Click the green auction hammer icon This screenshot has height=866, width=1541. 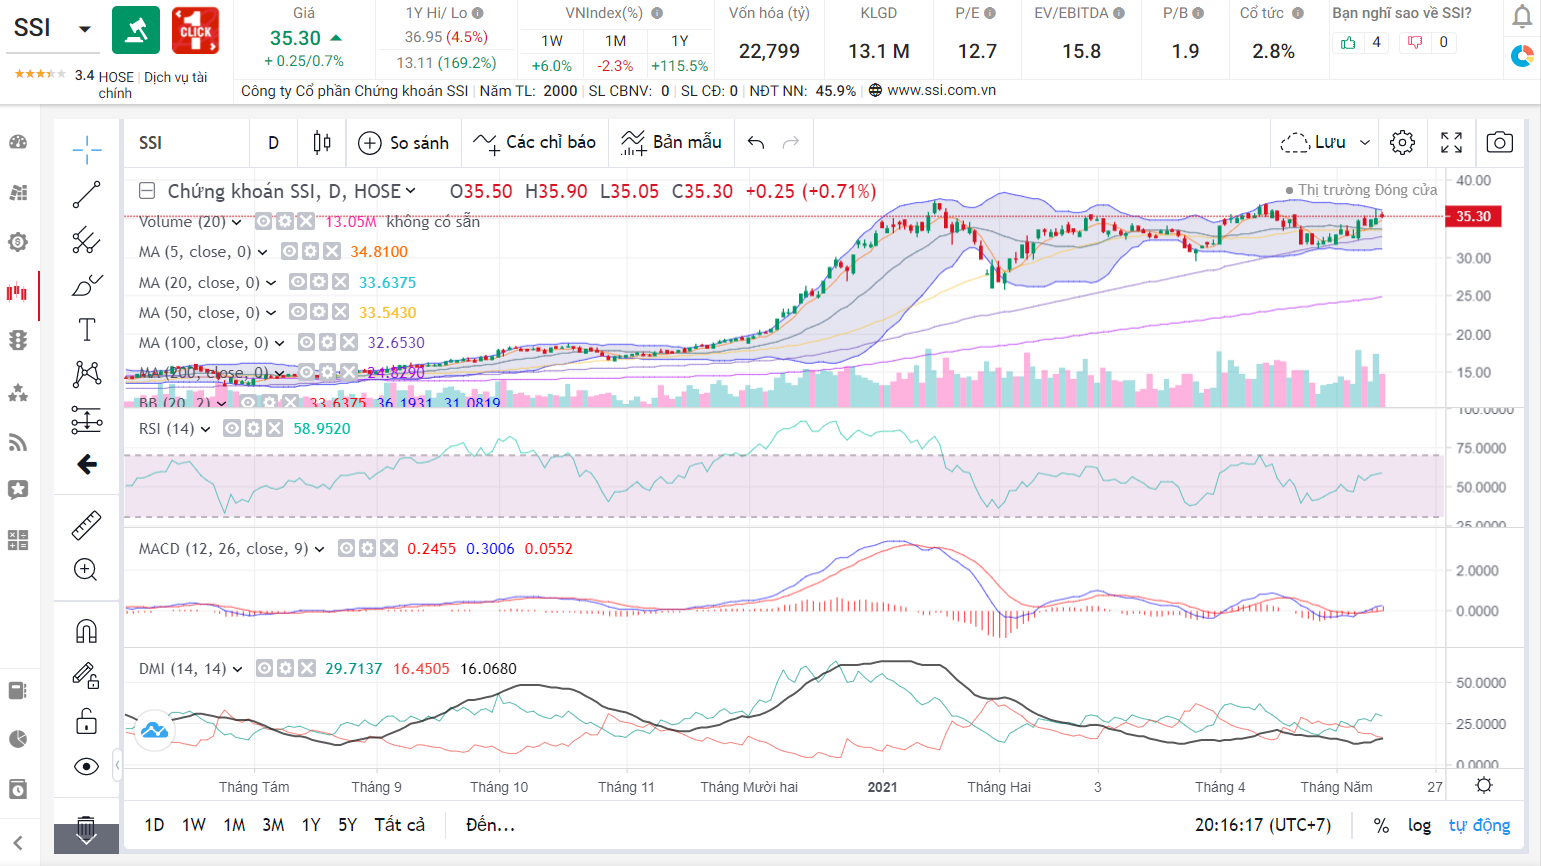click(136, 30)
